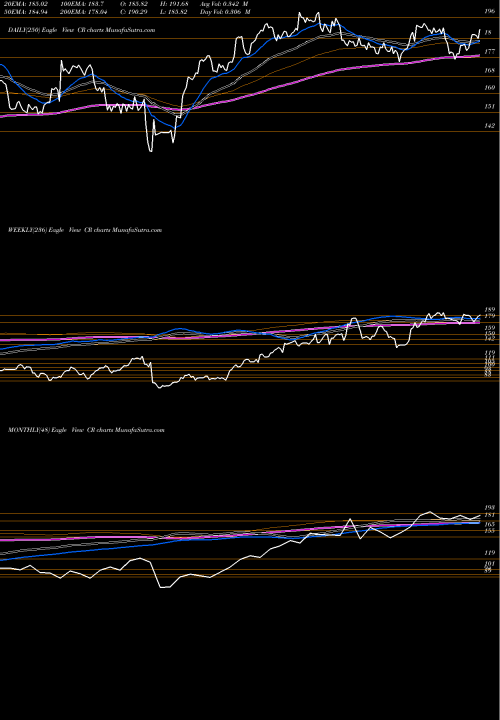Click the DAILY(250) Eagle View chart title
The width and height of the screenshot is (500, 720).
82,30
